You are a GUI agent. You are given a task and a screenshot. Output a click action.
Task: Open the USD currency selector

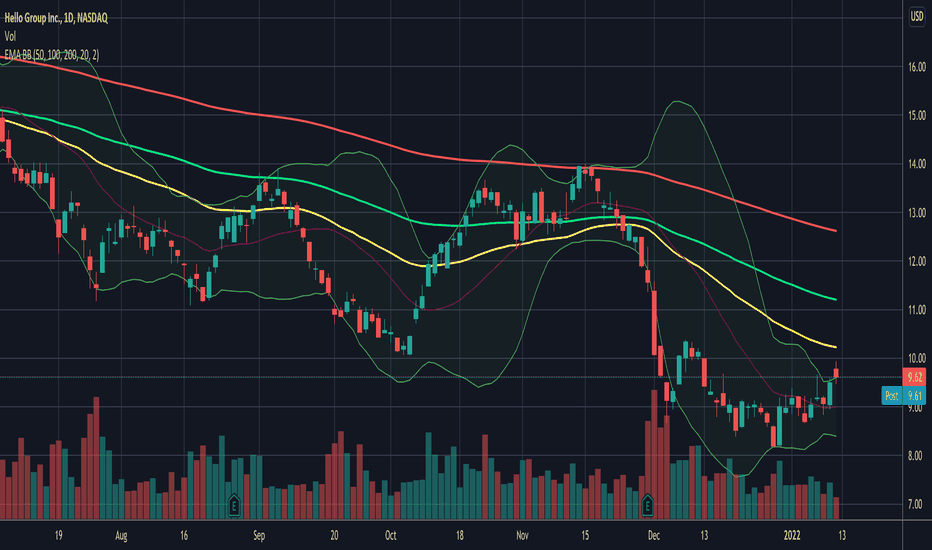click(x=917, y=17)
